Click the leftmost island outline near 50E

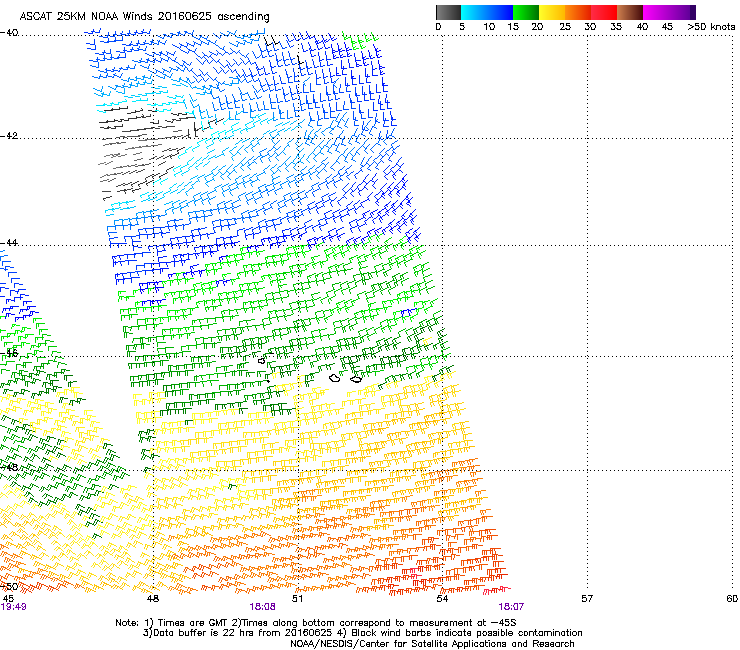(262, 361)
